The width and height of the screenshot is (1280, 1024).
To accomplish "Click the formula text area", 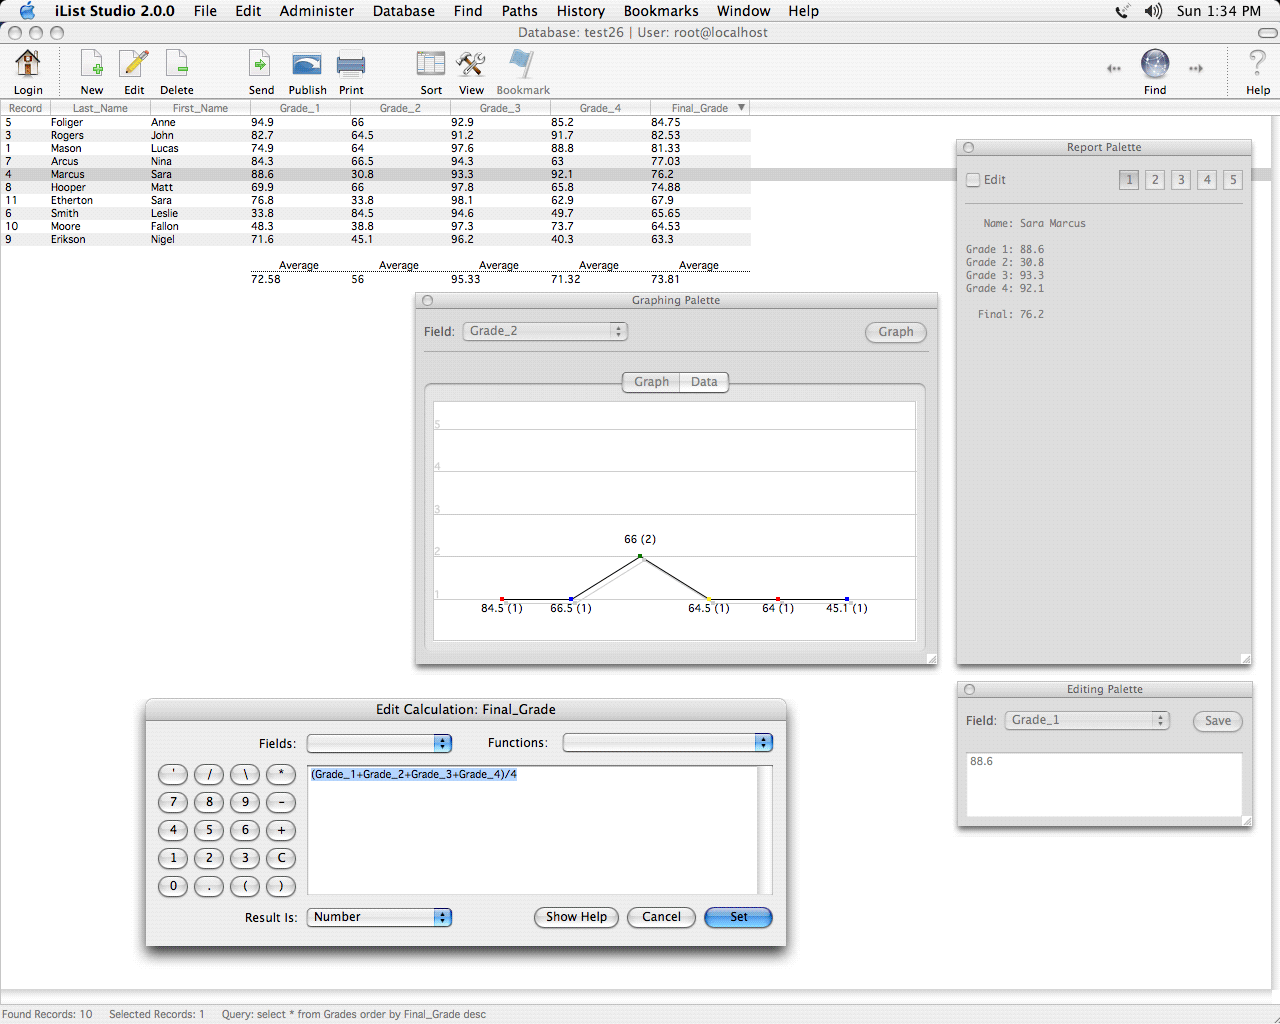I will coord(532,830).
